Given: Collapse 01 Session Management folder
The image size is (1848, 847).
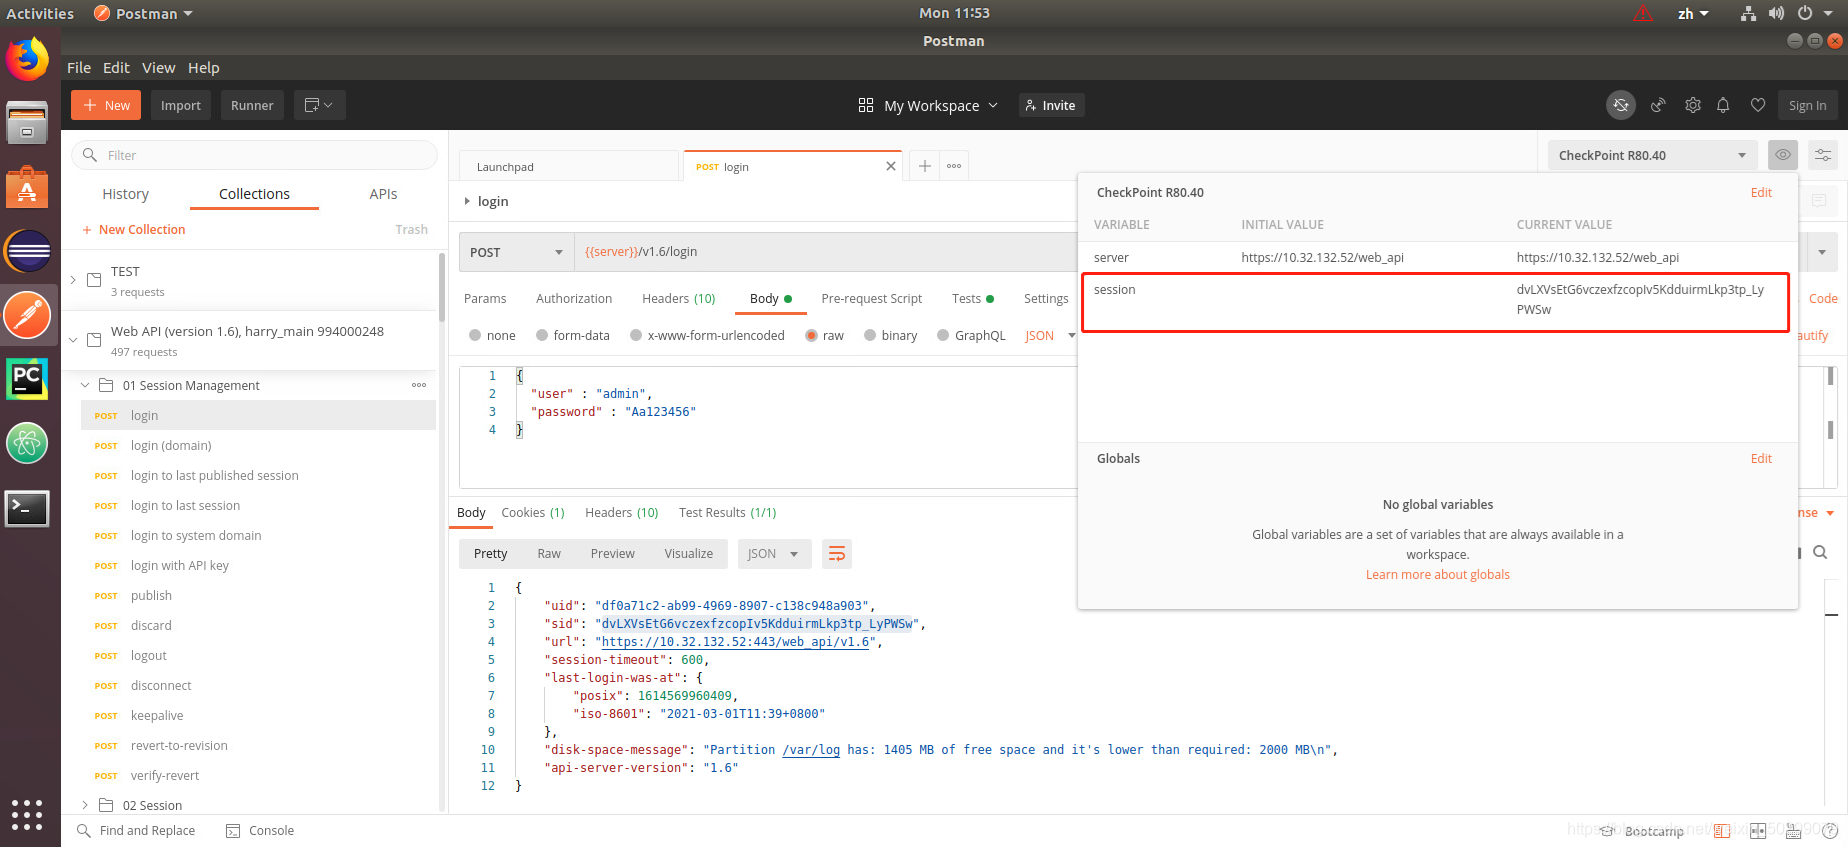Looking at the screenshot, I should point(85,385).
